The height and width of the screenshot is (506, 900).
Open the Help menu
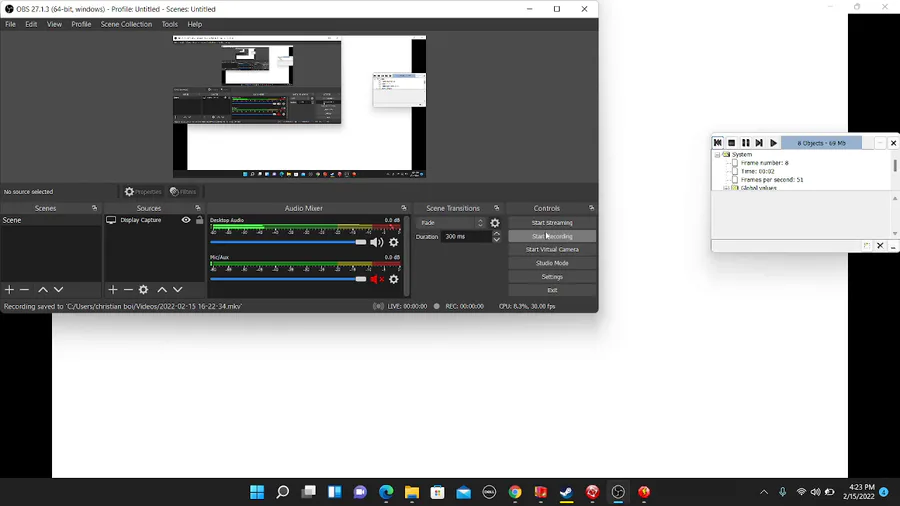click(195, 24)
